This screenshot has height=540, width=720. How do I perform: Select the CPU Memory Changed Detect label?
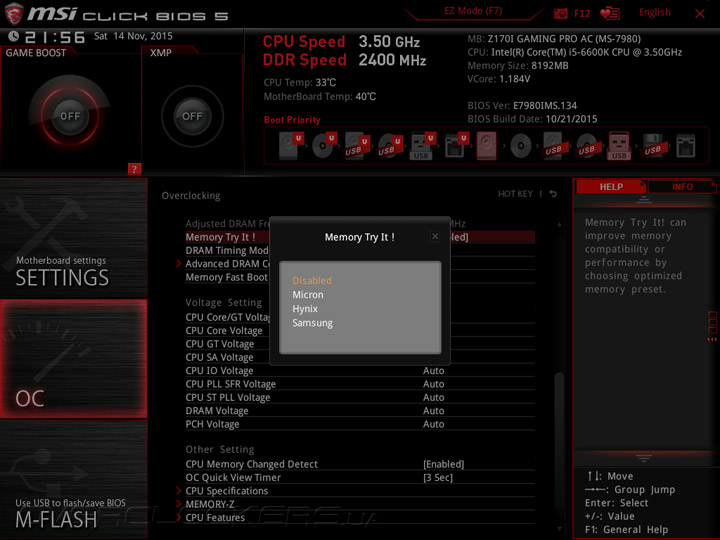point(251,464)
